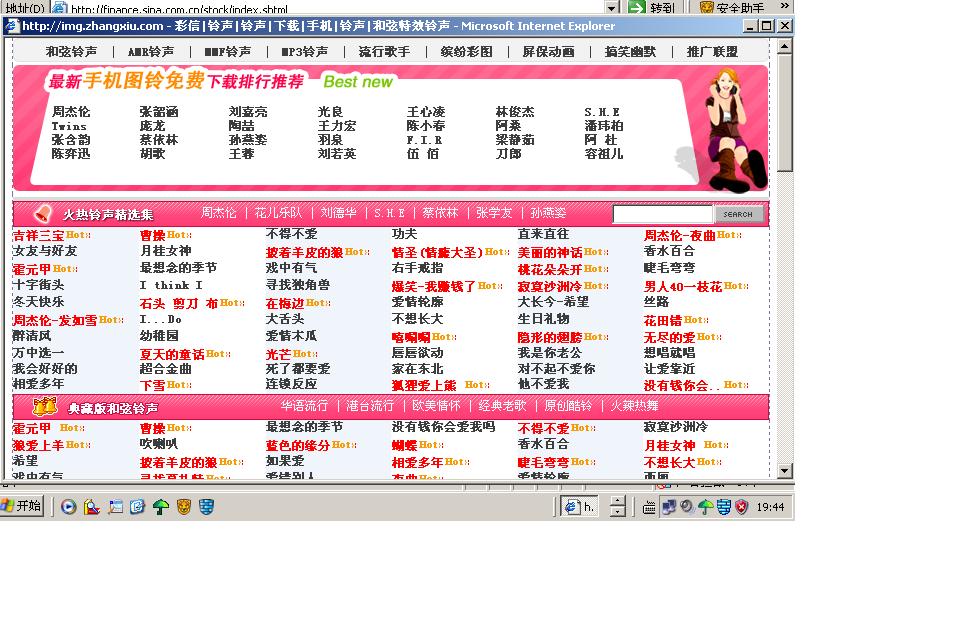Viewport: 962px width, 629px height.
Task: Click the volume speaker tray icon
Action: coord(687,507)
